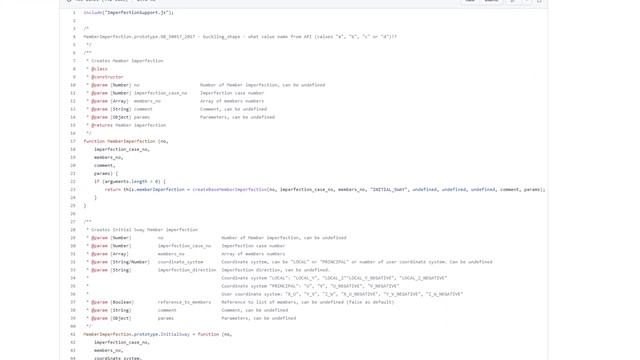The image size is (640, 360).
Task: Click the '@returns Member imperfection' line
Action: click(129, 125)
